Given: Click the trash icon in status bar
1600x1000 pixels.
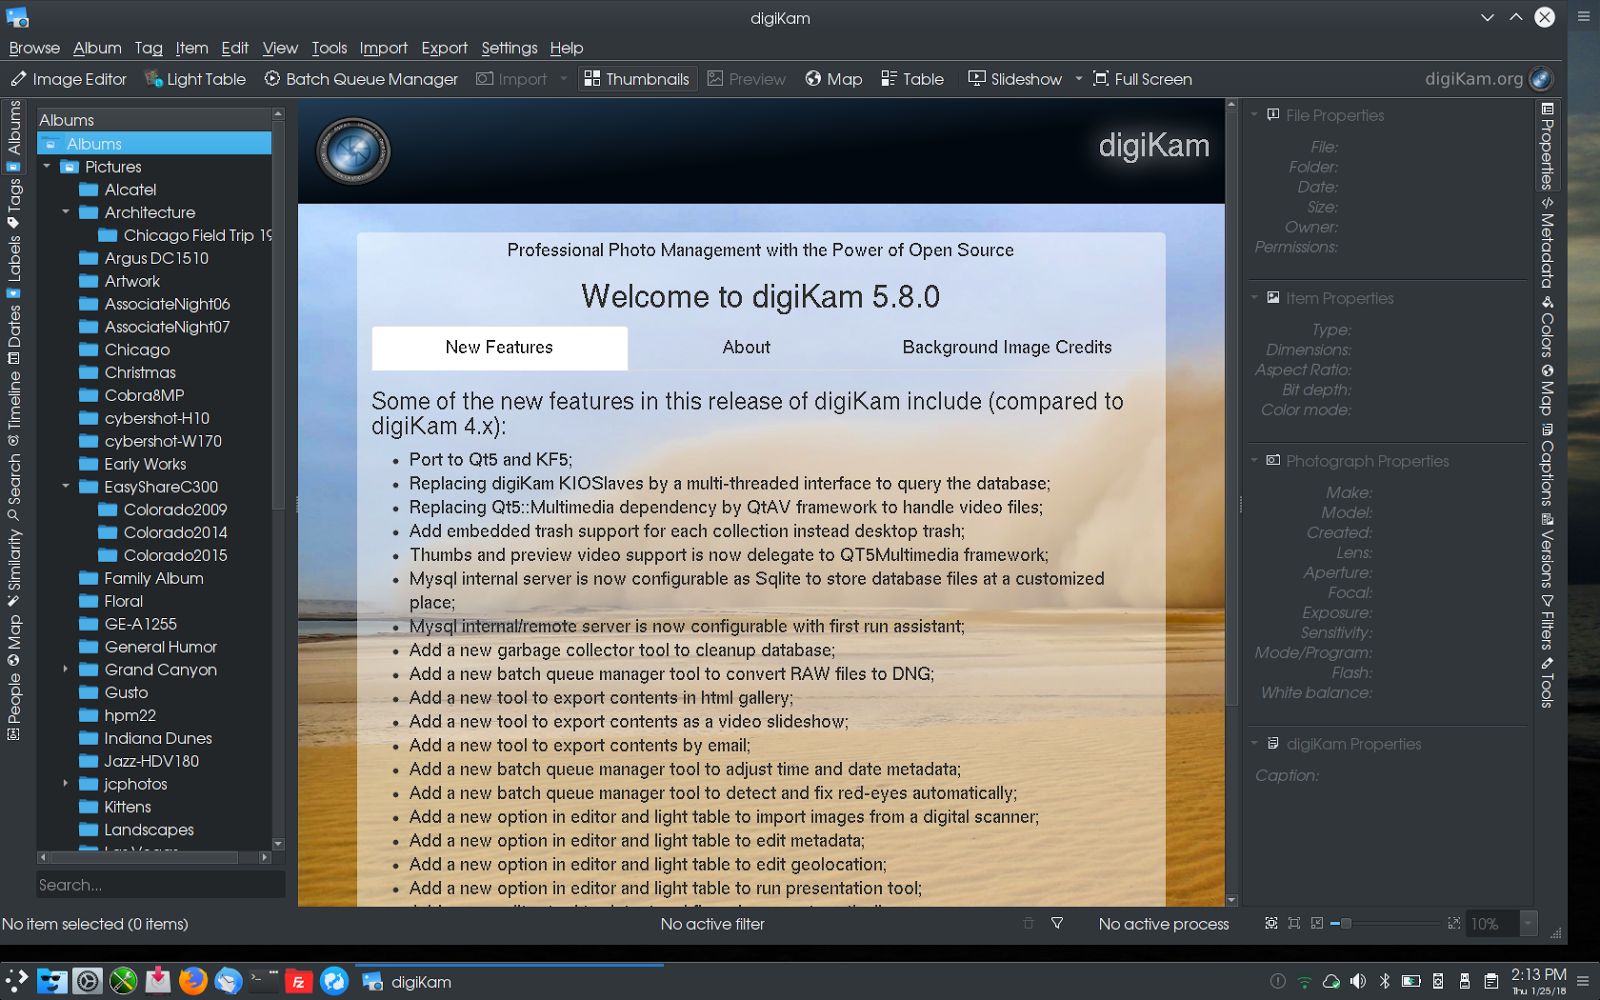Looking at the screenshot, I should 1028,923.
